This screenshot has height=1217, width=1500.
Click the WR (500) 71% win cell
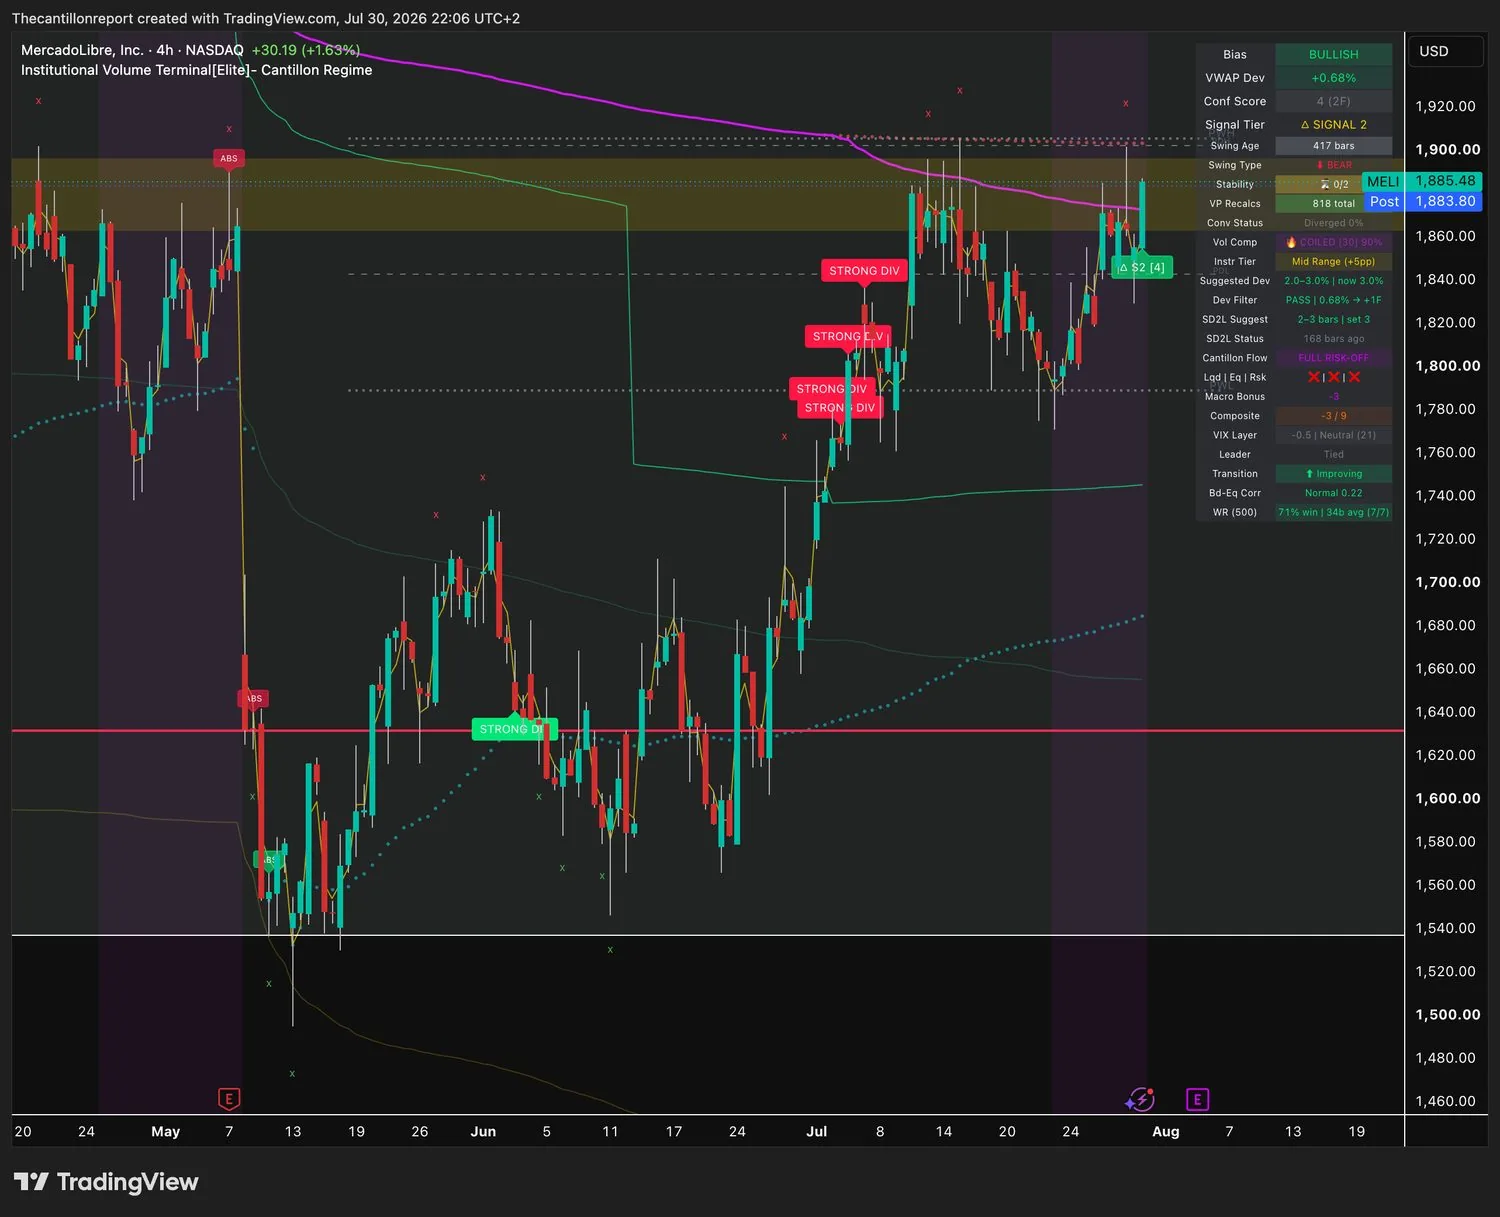pyautogui.click(x=1333, y=512)
